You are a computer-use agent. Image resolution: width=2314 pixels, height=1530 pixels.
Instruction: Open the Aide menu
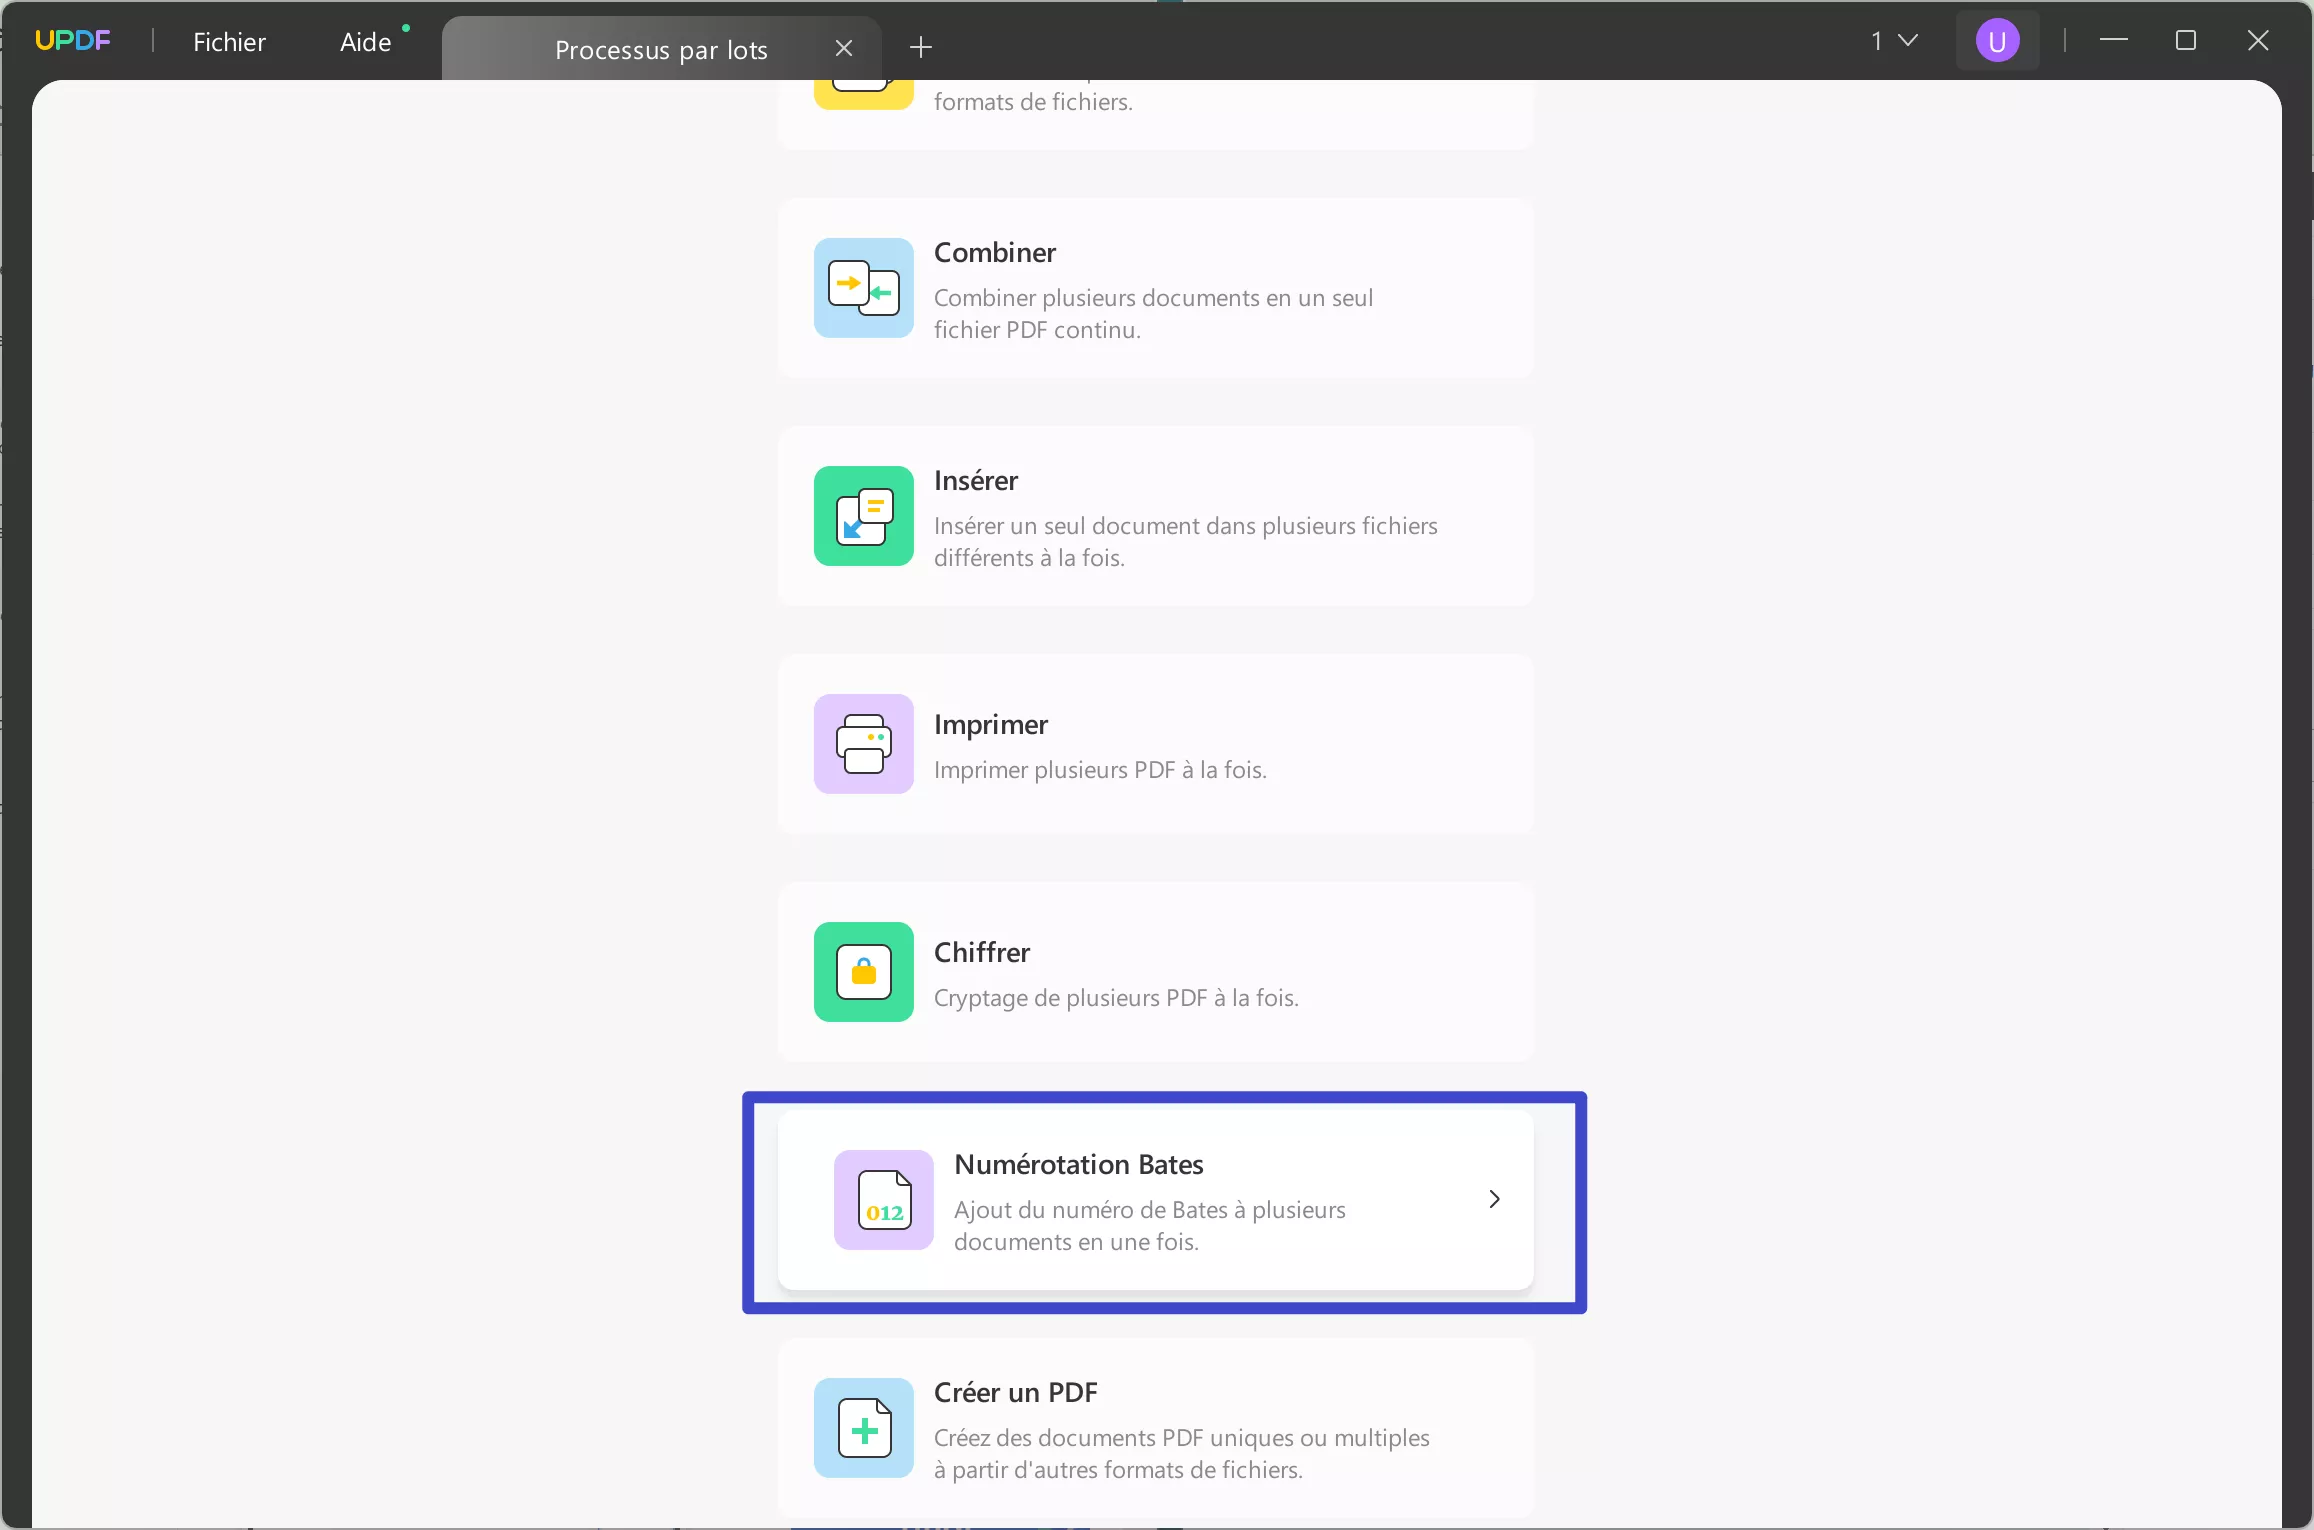point(365,42)
